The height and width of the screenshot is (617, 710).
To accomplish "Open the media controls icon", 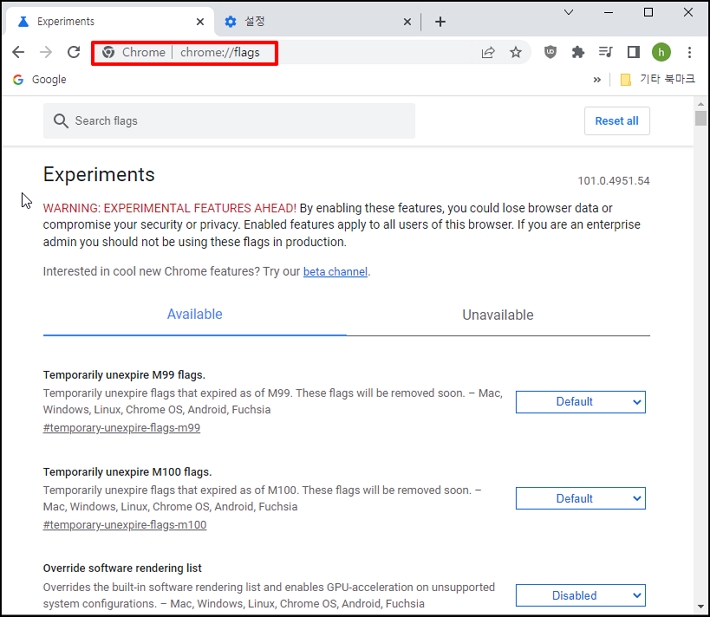I will click(x=605, y=52).
